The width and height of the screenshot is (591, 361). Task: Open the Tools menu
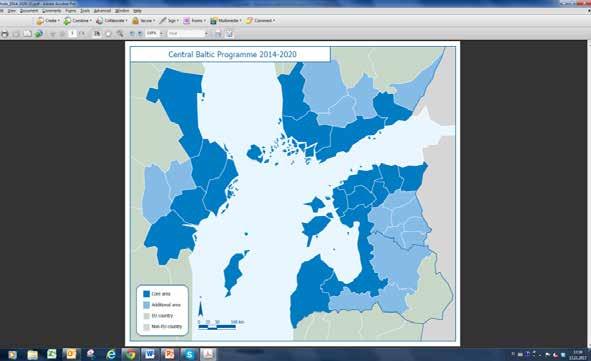click(85, 11)
